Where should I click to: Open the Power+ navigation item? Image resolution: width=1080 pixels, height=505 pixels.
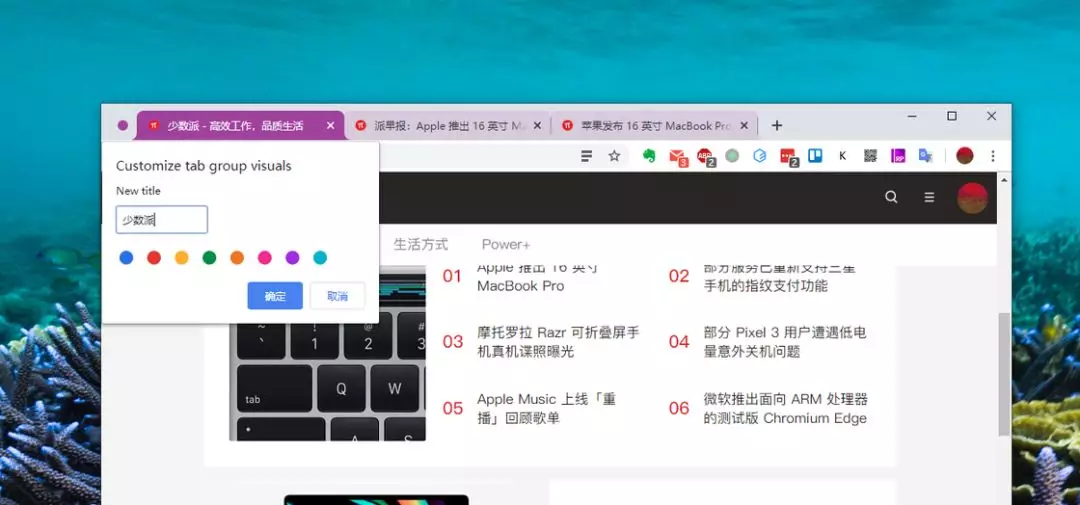(x=506, y=244)
